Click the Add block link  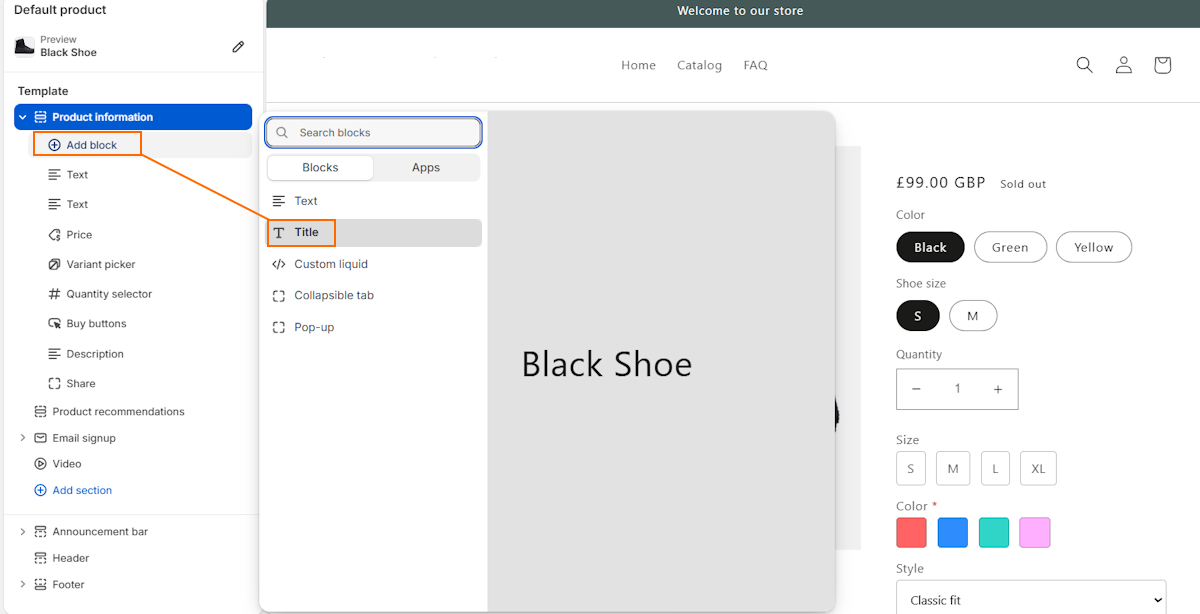coord(92,145)
